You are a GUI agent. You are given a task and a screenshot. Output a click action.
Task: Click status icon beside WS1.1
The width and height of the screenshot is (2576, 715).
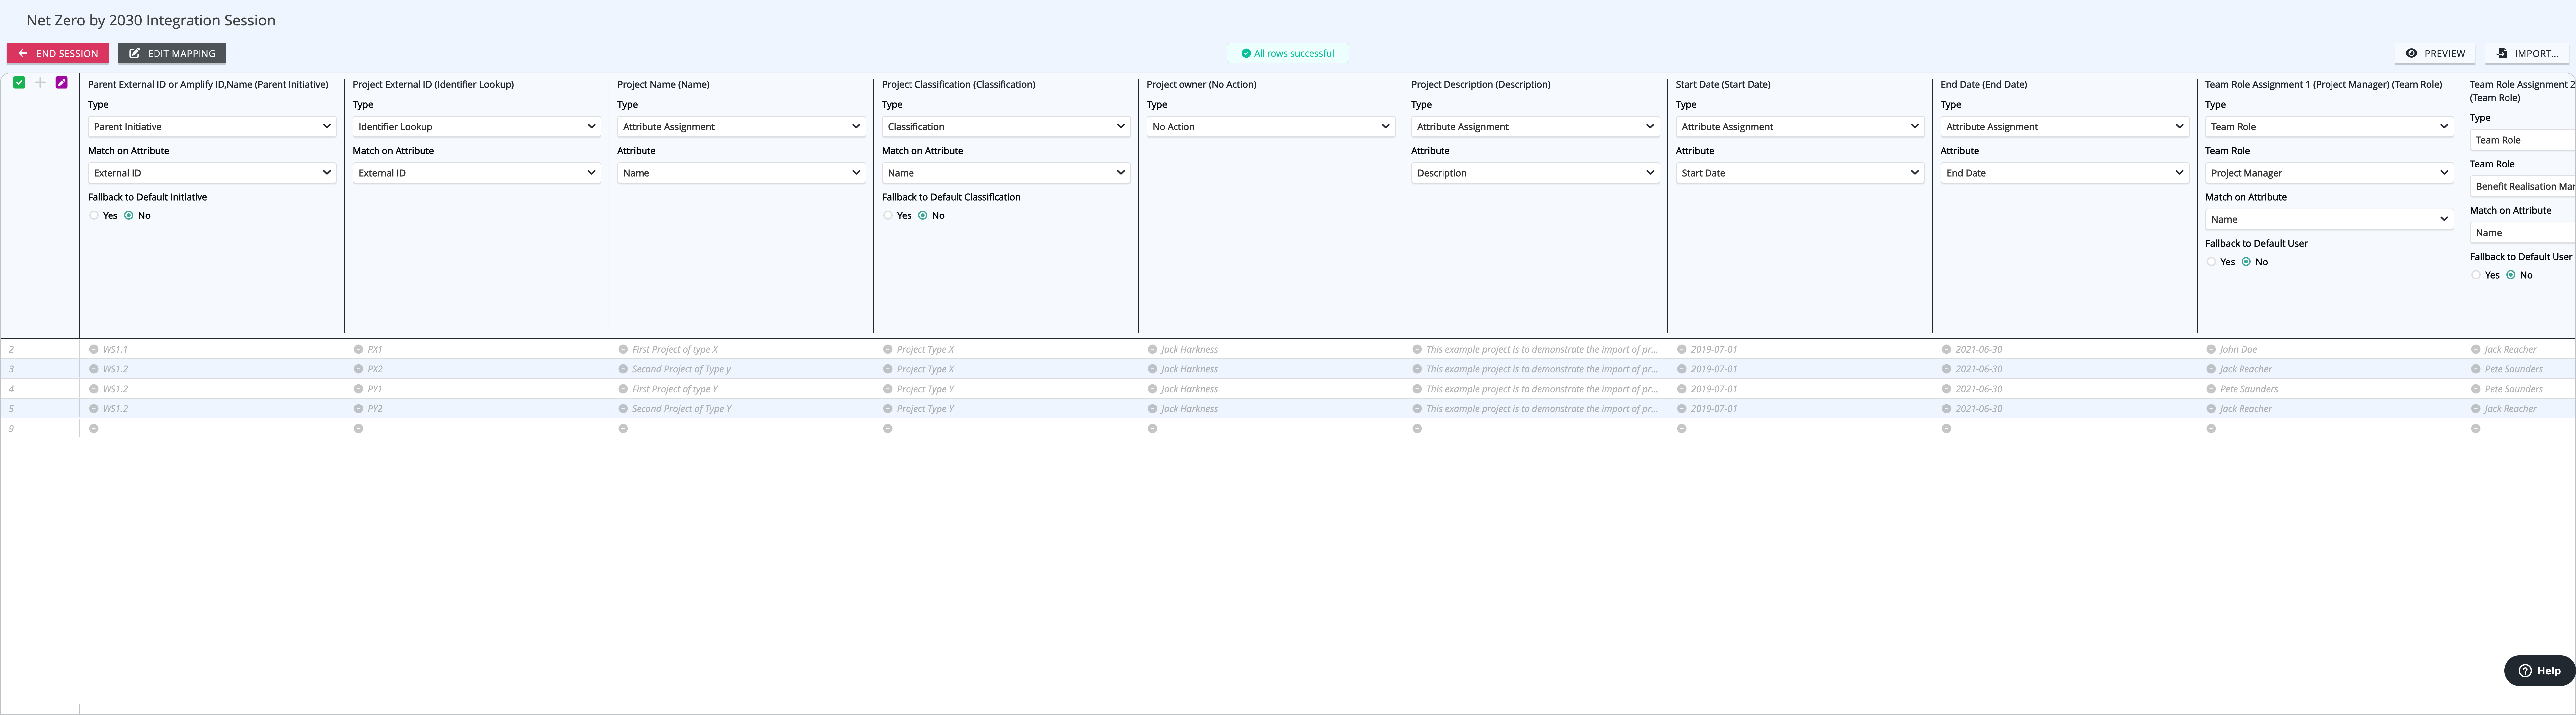[94, 349]
